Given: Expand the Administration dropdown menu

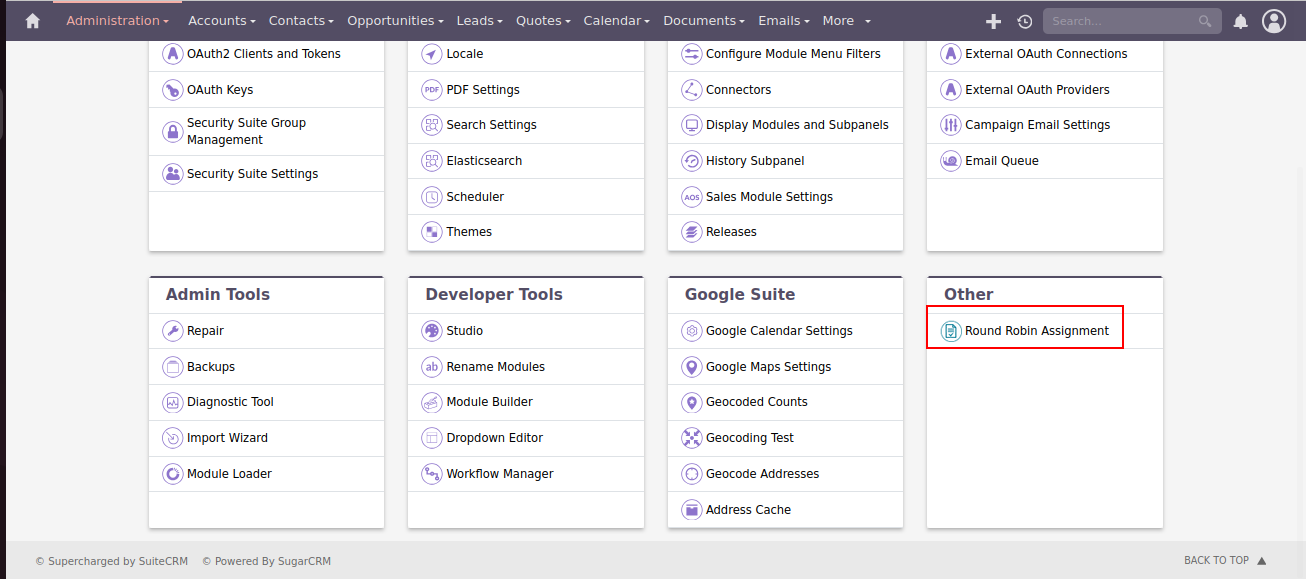Looking at the screenshot, I should (x=117, y=21).
